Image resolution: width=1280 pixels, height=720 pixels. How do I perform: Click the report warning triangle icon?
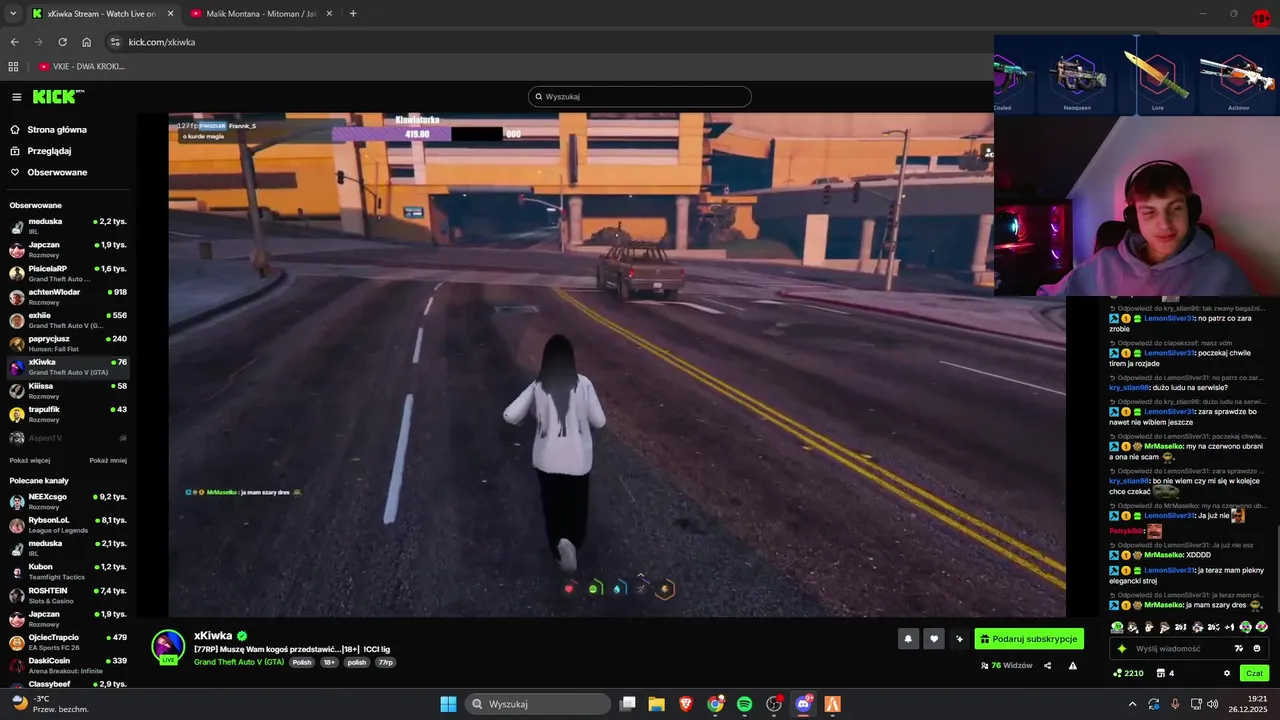(x=1073, y=665)
